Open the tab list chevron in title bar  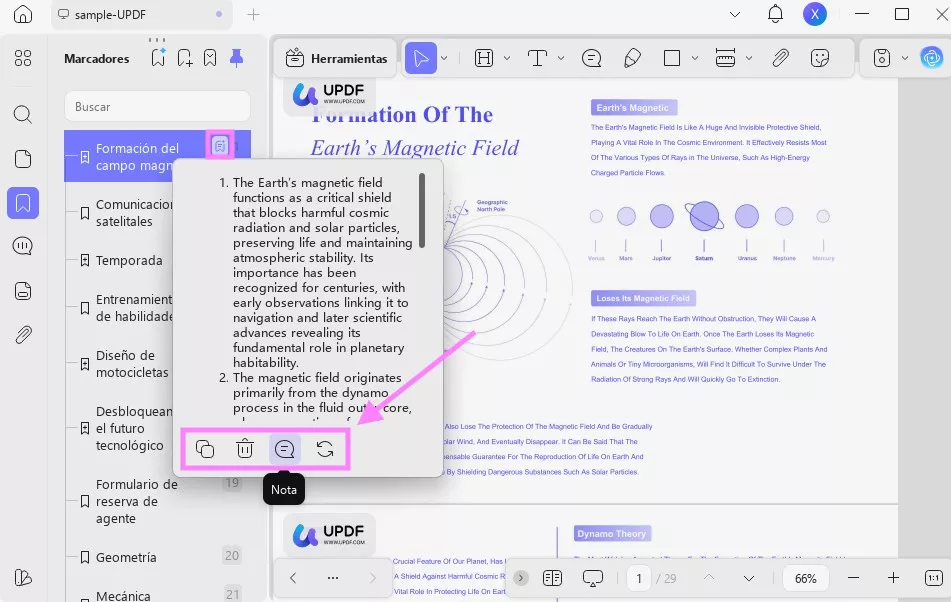(x=735, y=14)
